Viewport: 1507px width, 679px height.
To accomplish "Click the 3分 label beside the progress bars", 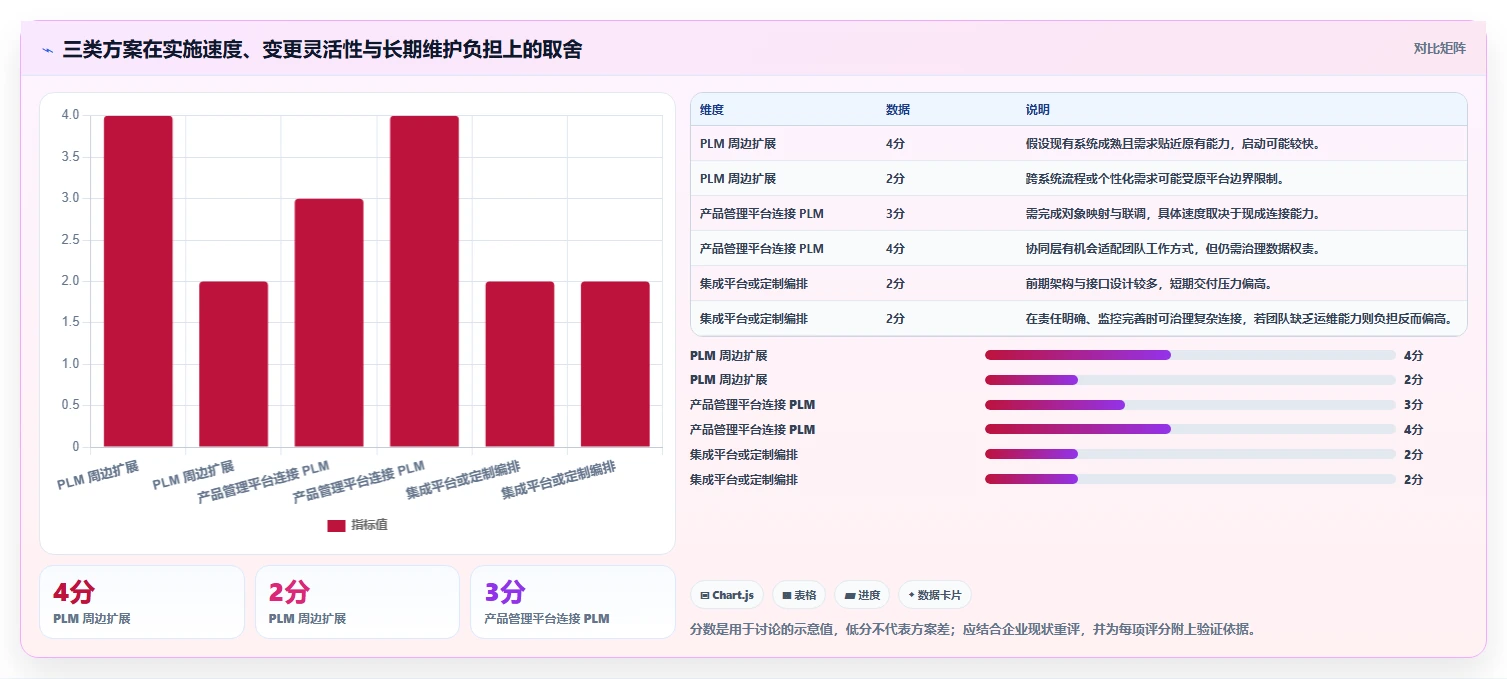I will point(1413,405).
